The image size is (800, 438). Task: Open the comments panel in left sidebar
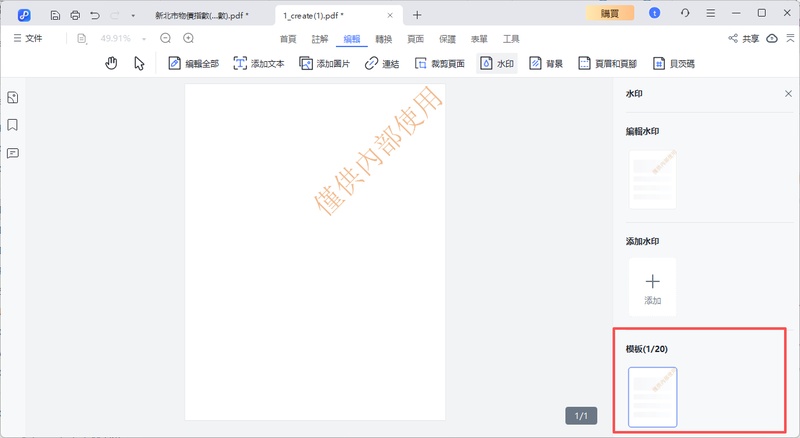(x=13, y=153)
